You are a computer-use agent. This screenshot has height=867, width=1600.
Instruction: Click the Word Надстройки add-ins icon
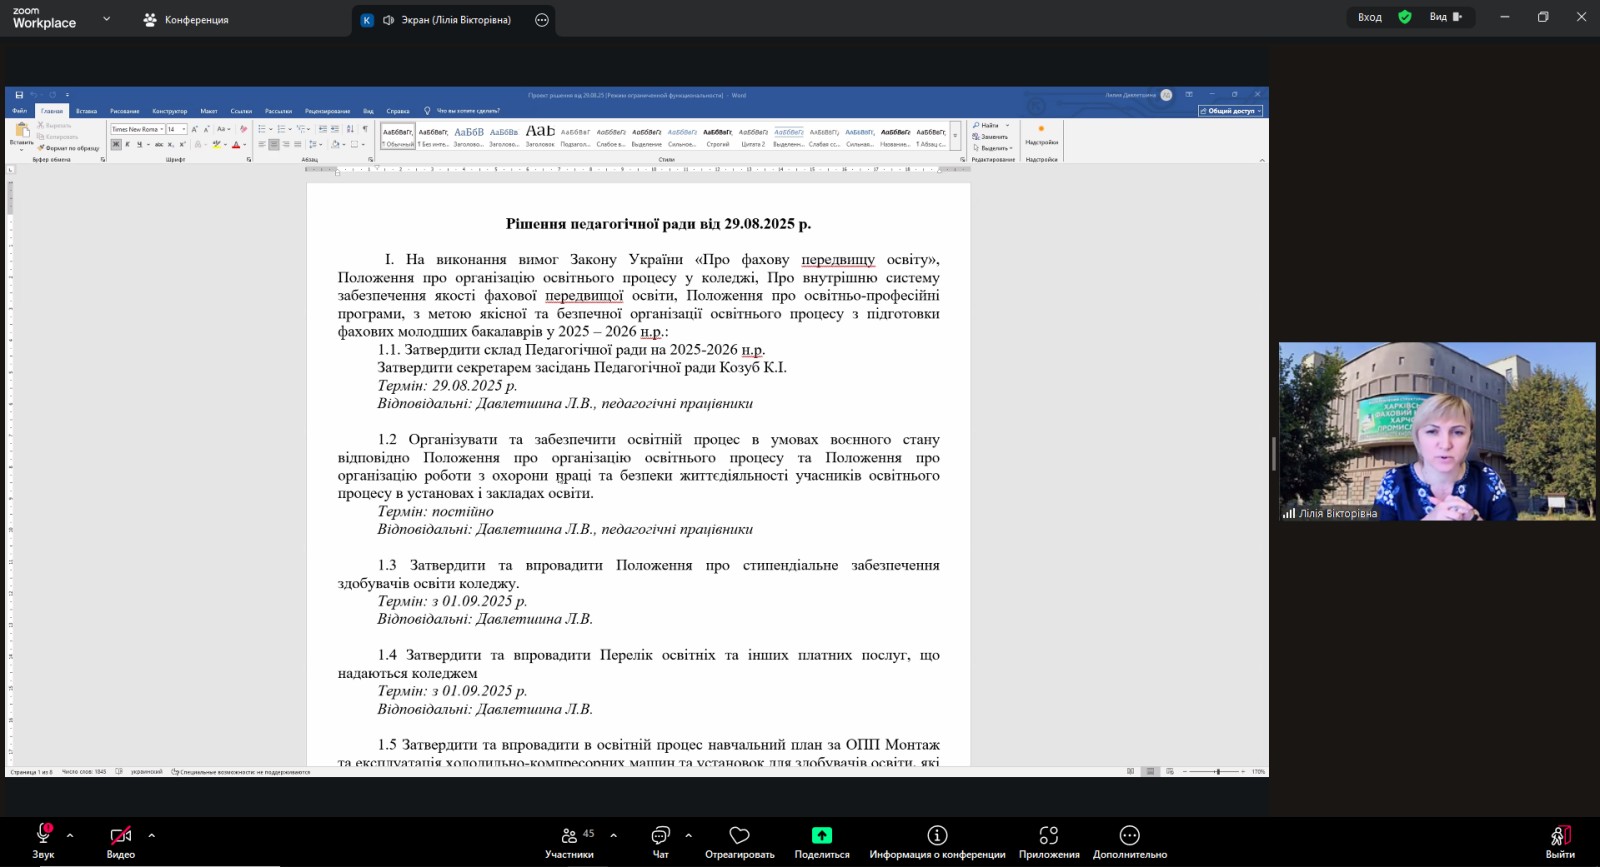pyautogui.click(x=1041, y=129)
